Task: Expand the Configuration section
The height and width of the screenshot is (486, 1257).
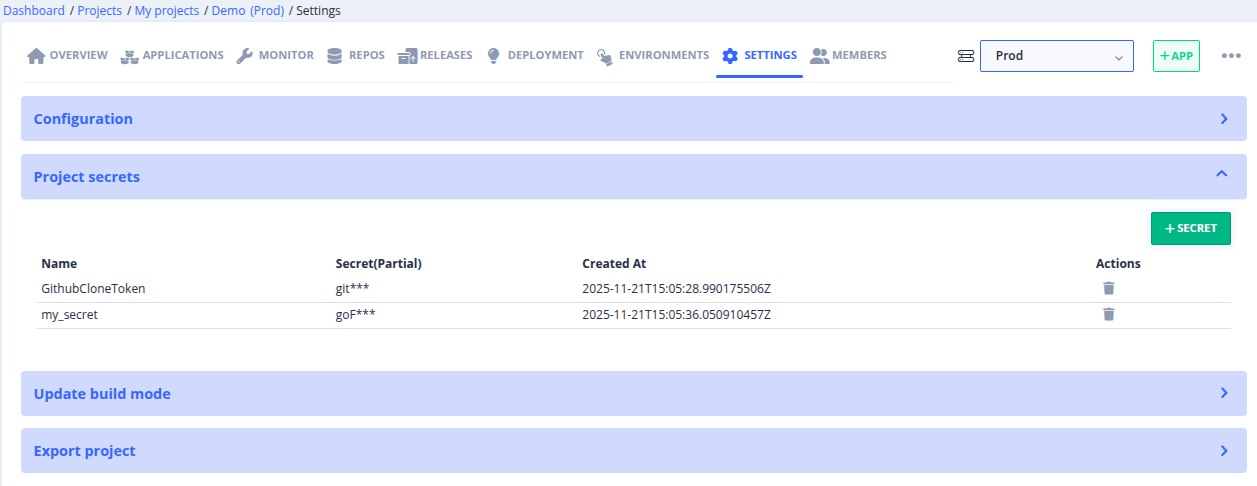Action: click(x=633, y=119)
